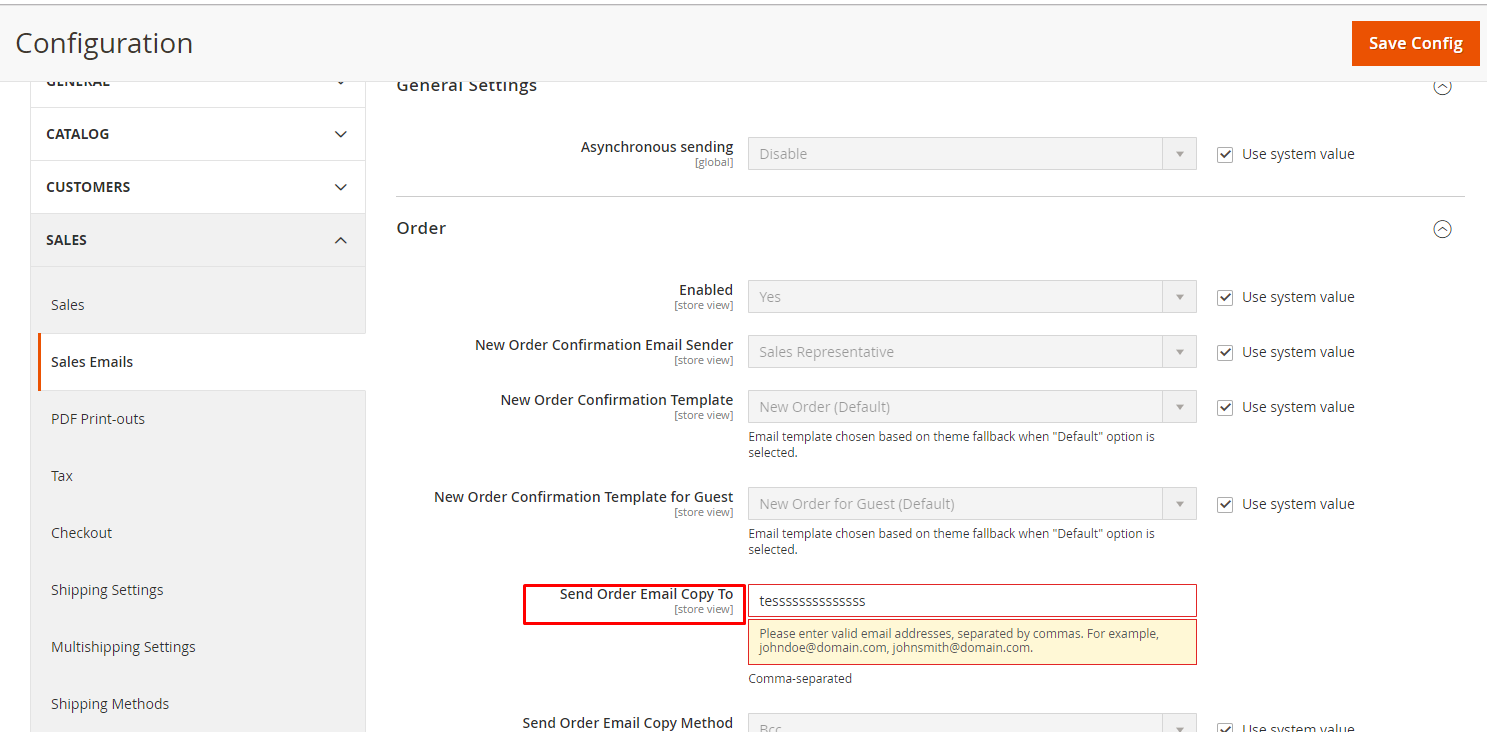Screen dimensions: 1487x732
Task: Select Sales Emails in the sidebar
Action: [92, 361]
